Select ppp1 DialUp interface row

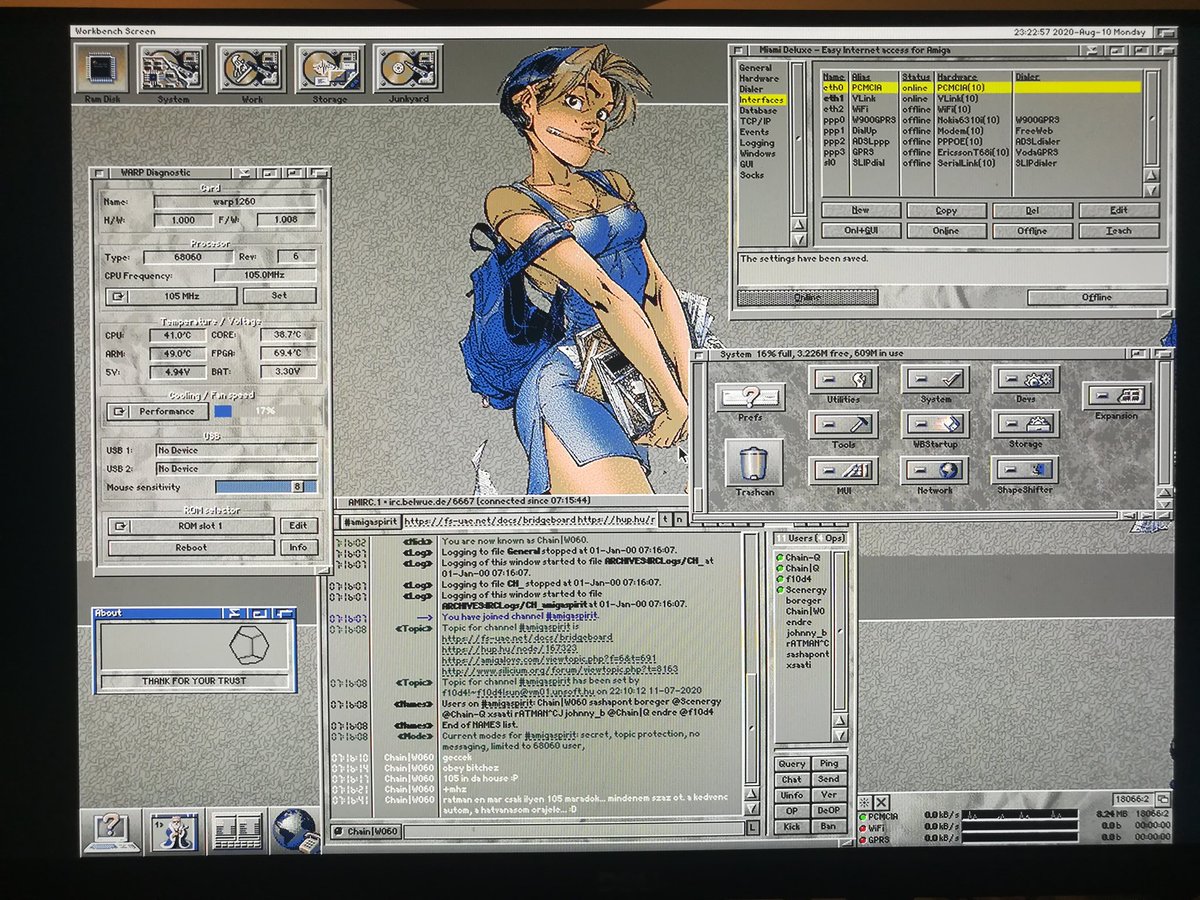(980, 130)
